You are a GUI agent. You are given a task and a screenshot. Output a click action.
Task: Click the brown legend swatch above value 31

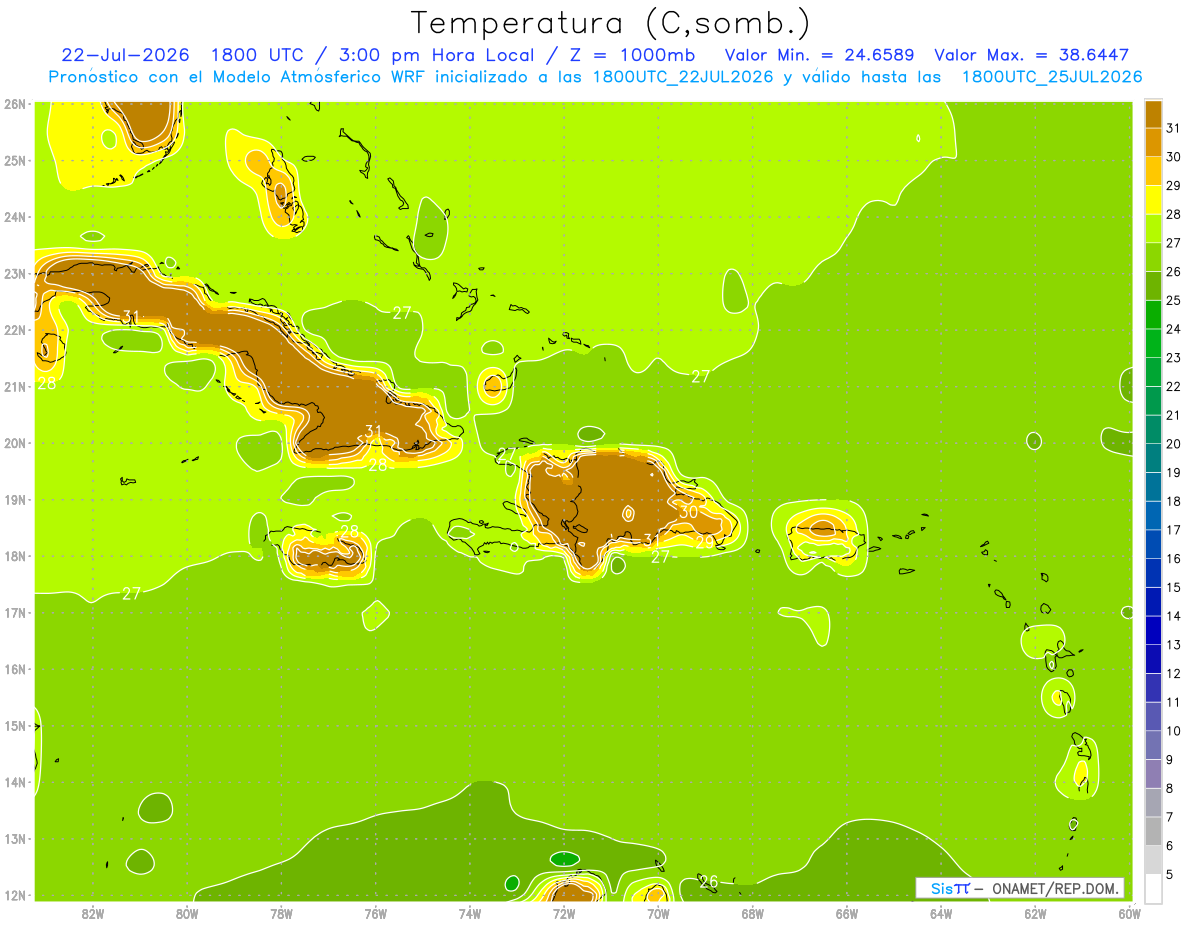1153,115
